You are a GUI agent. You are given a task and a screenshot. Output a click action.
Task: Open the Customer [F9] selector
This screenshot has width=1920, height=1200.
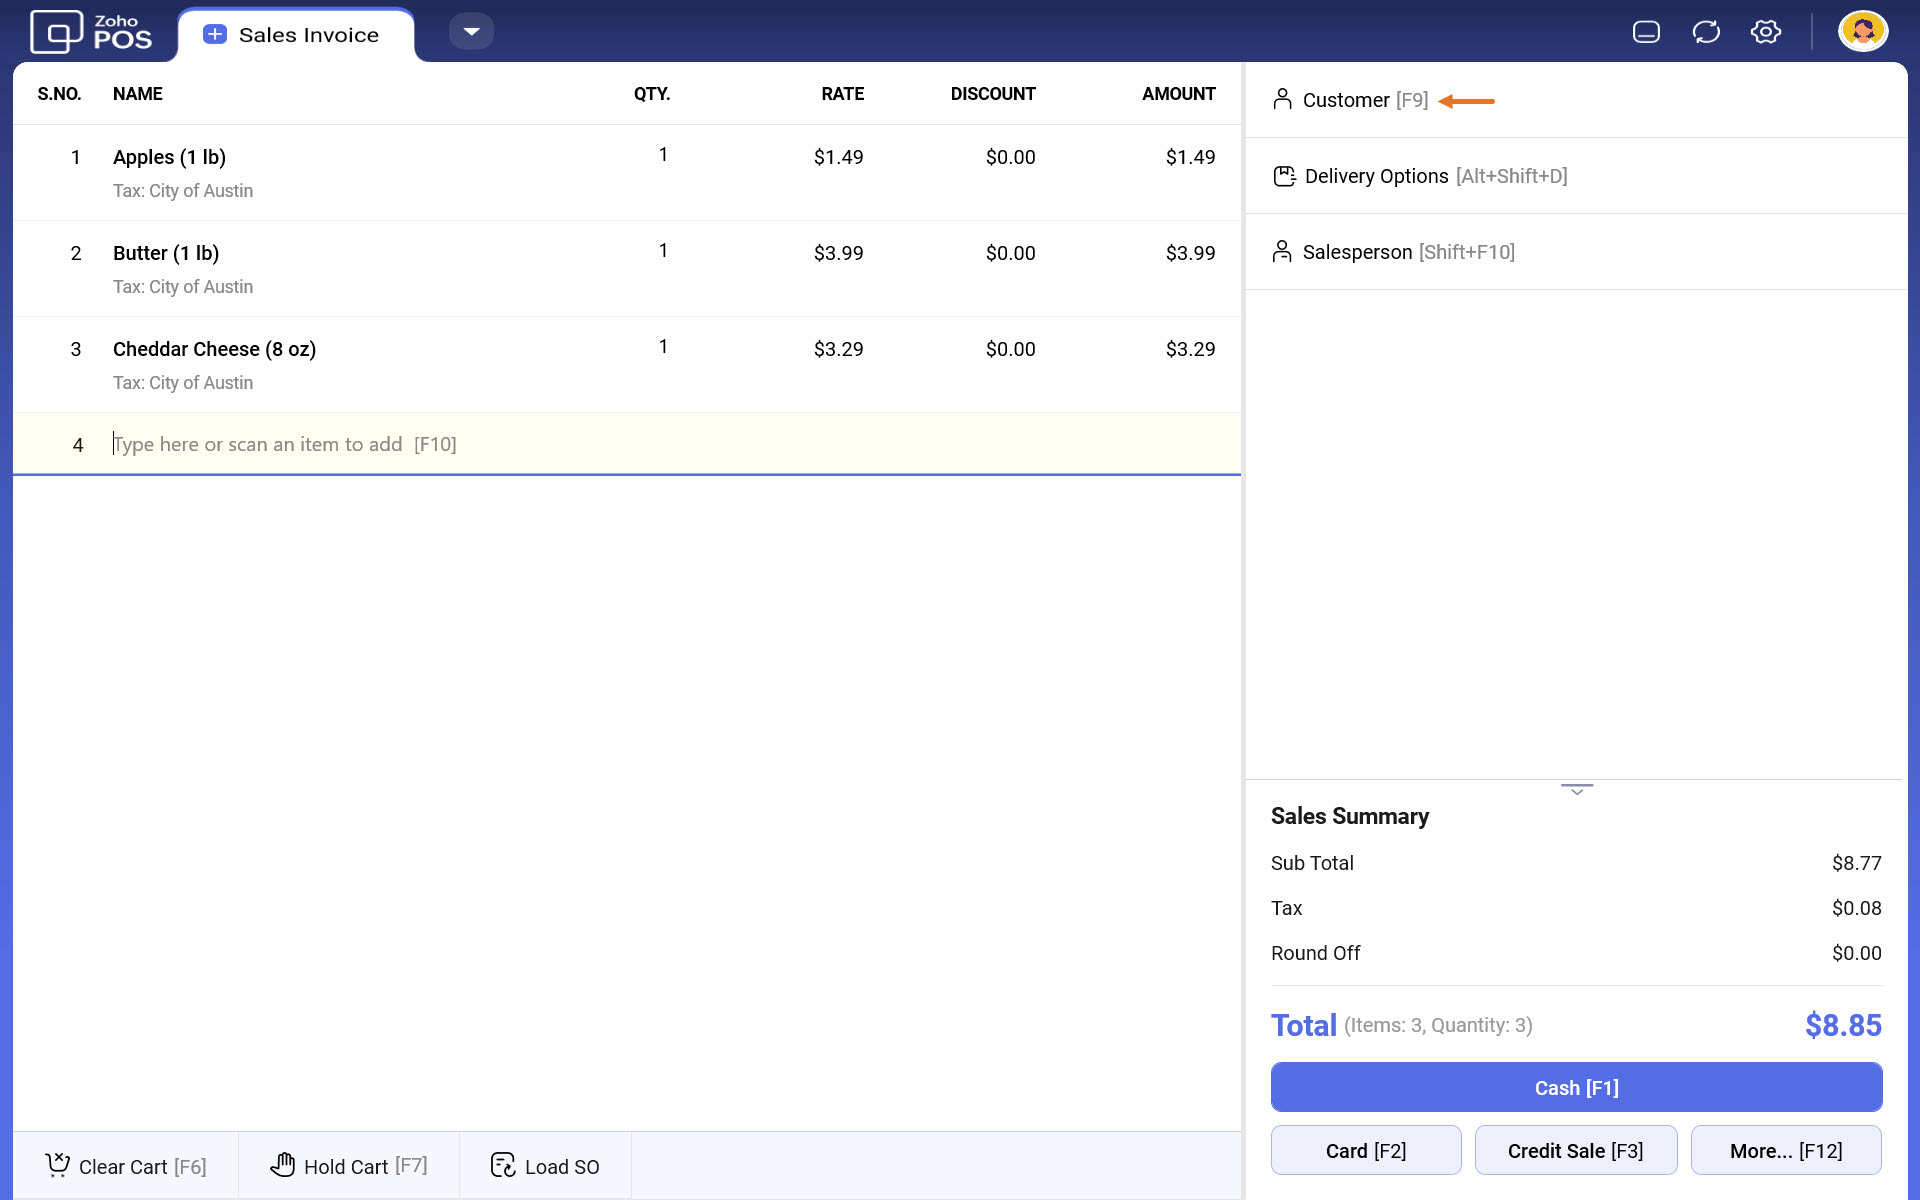click(x=1364, y=101)
